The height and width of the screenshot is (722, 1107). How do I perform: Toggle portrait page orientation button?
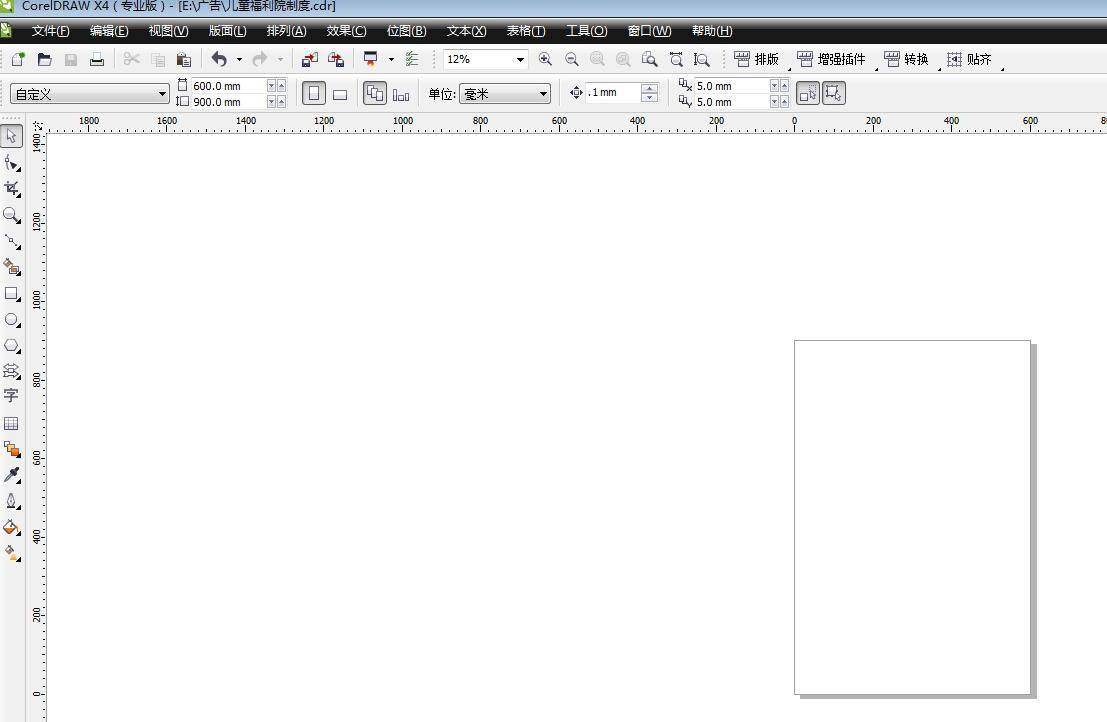point(314,94)
